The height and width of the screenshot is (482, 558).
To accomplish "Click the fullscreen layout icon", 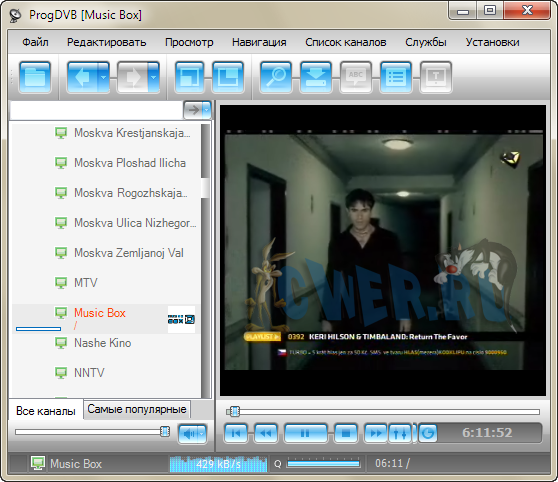I will pyautogui.click(x=228, y=77).
